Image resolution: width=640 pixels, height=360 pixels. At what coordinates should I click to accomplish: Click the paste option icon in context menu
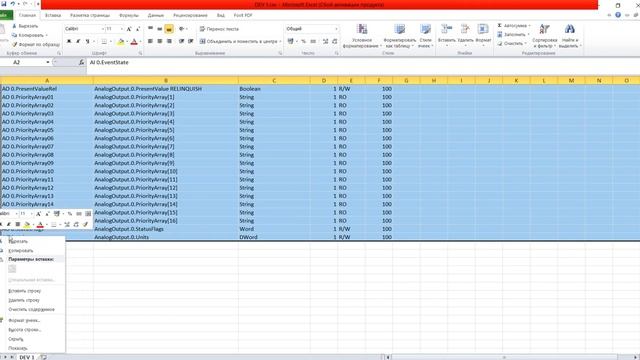click(x=12, y=269)
